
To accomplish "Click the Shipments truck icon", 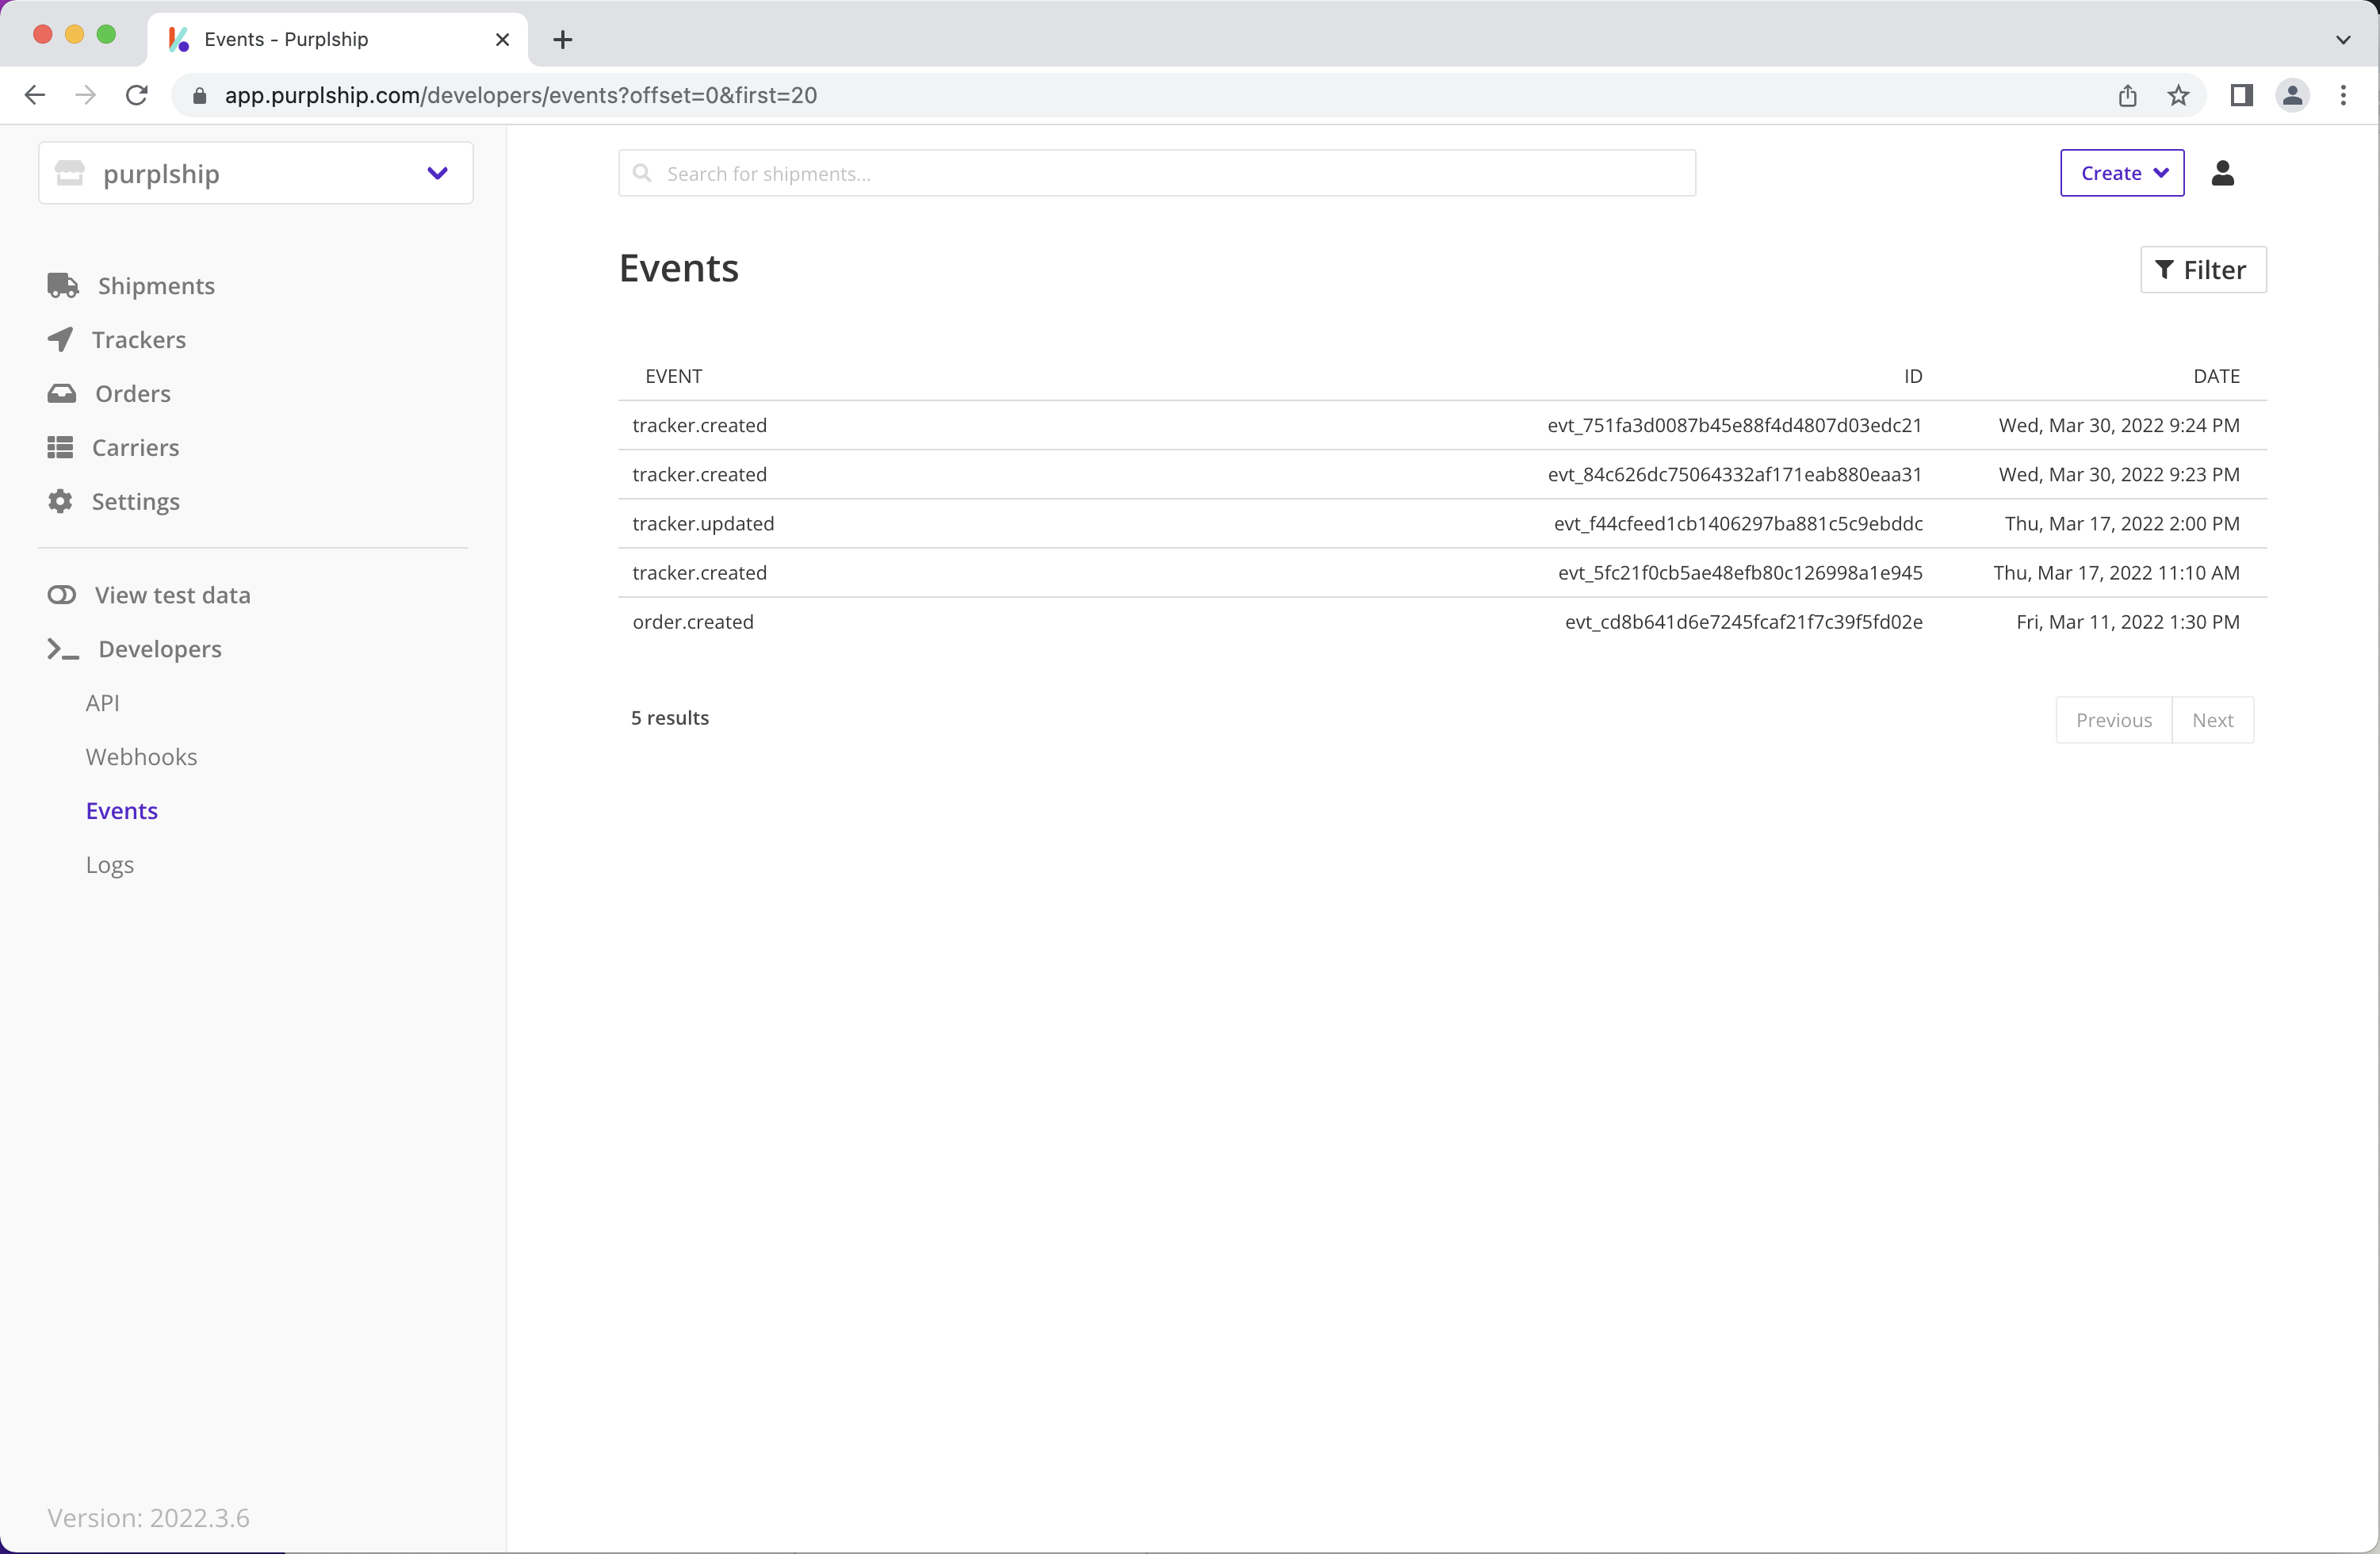I will pyautogui.click(x=63, y=286).
